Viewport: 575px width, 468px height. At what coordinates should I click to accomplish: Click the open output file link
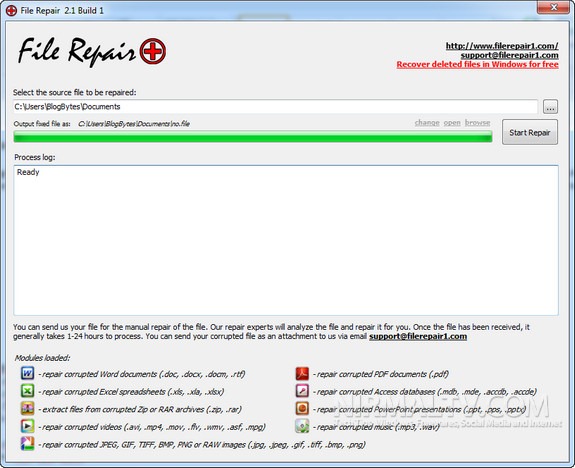(x=452, y=123)
